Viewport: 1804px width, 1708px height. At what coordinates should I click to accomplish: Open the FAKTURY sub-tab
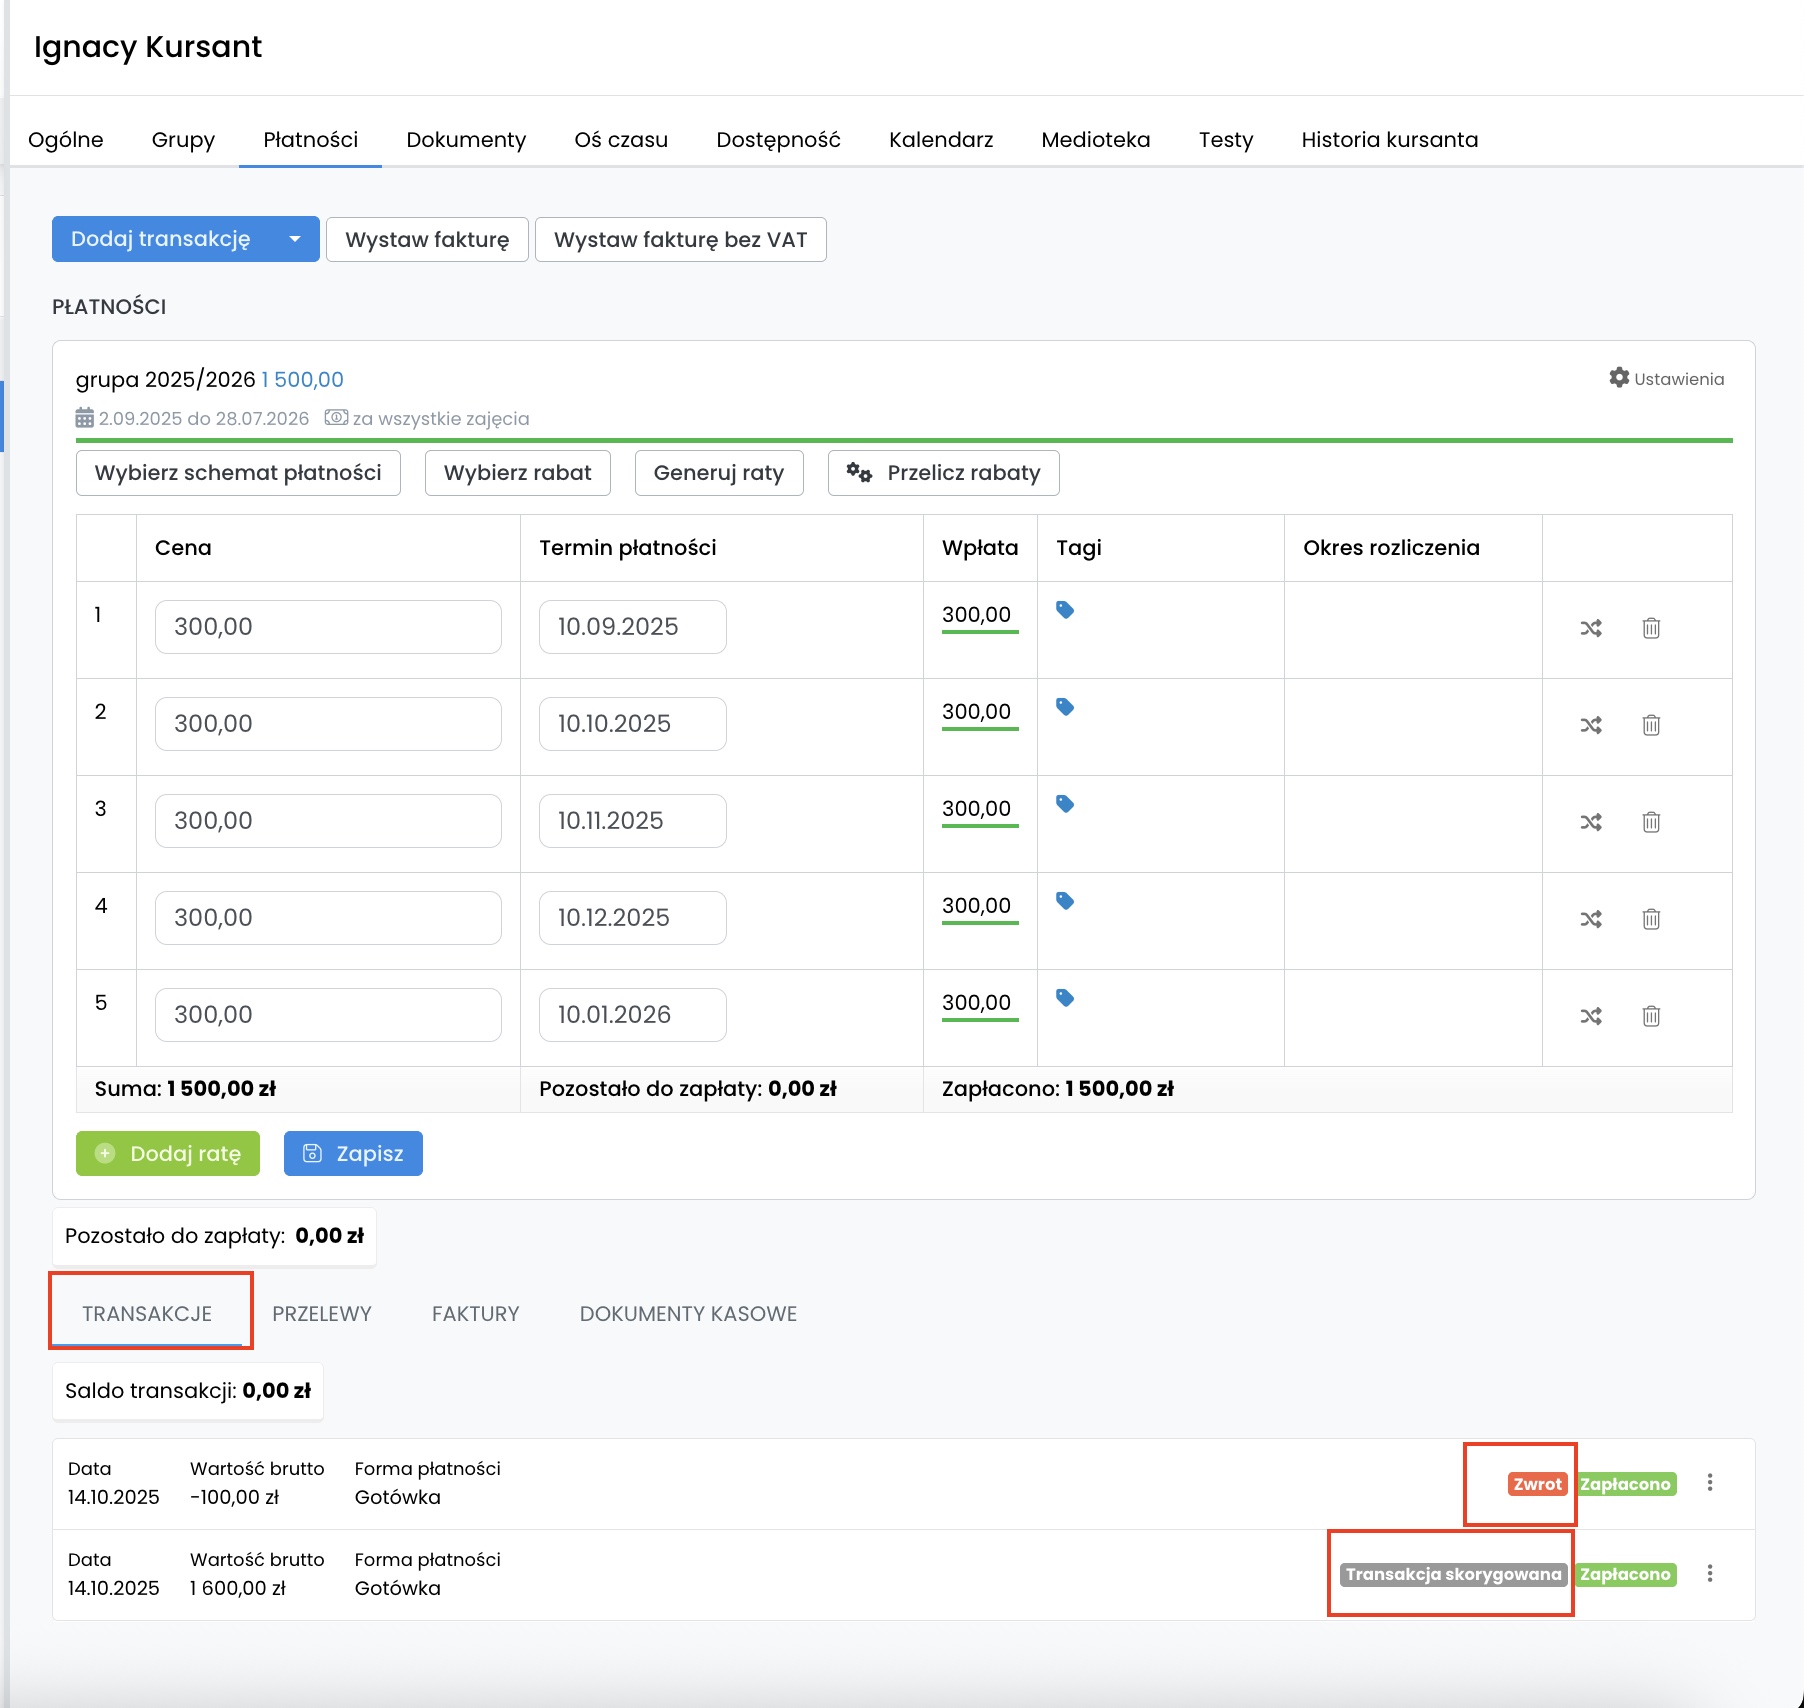[x=475, y=1314]
